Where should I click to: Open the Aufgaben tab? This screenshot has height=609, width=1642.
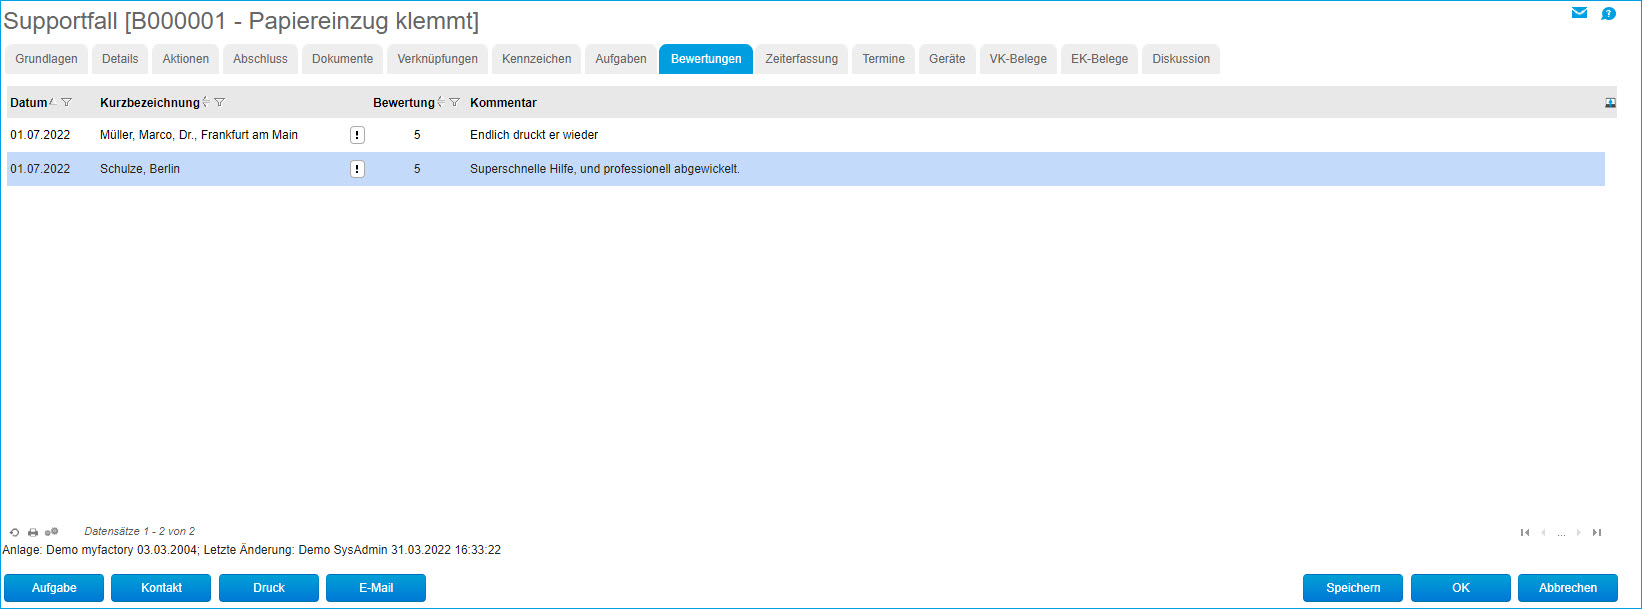(621, 59)
